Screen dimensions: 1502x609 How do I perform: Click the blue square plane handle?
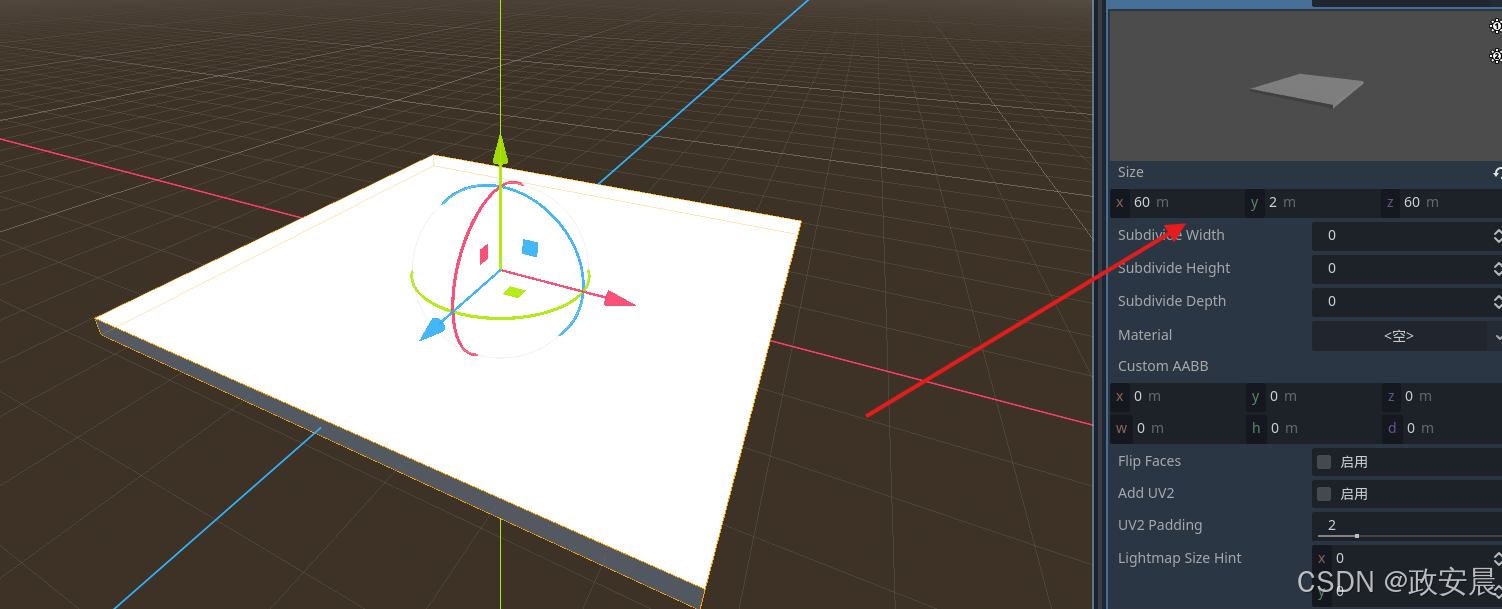530,247
